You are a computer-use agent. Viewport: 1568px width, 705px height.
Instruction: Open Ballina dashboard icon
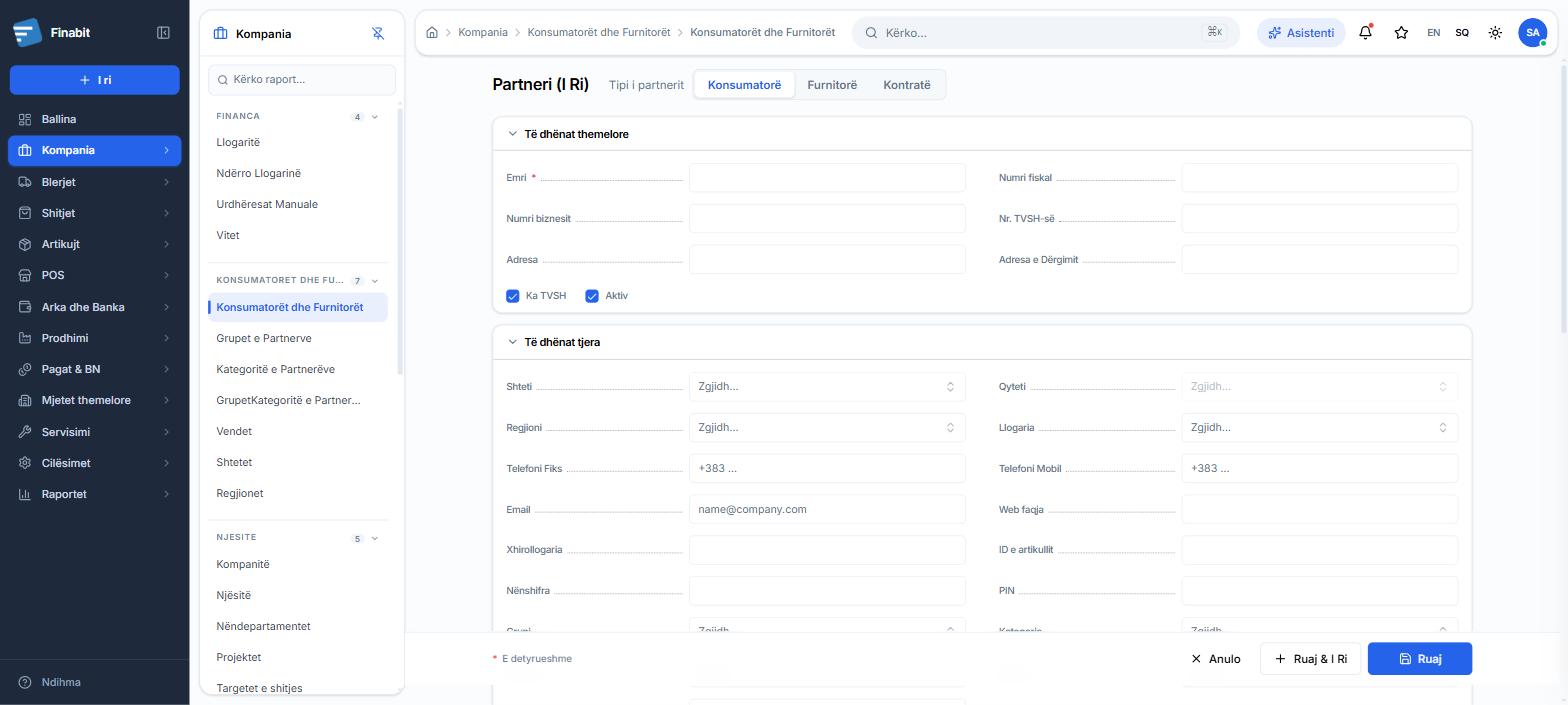tap(25, 119)
